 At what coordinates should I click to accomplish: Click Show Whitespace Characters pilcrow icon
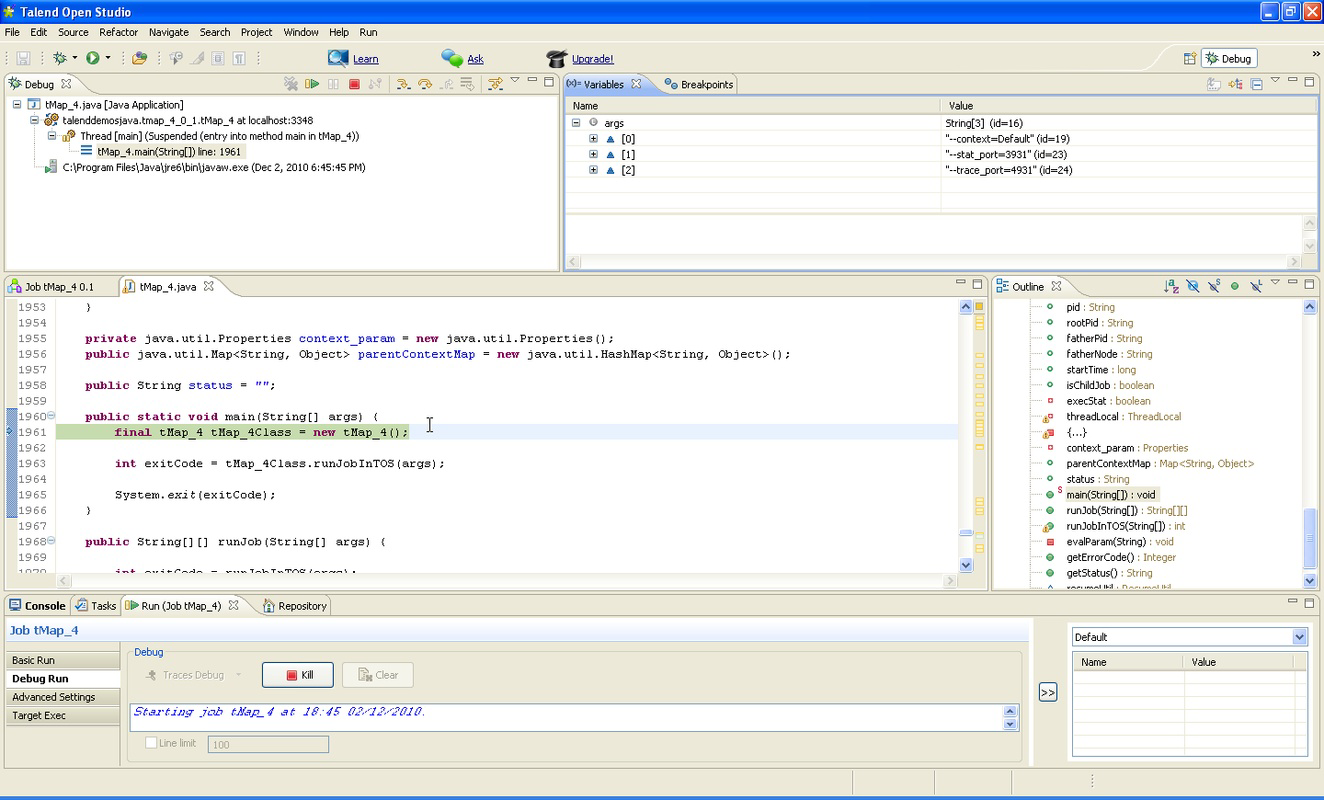(239, 58)
